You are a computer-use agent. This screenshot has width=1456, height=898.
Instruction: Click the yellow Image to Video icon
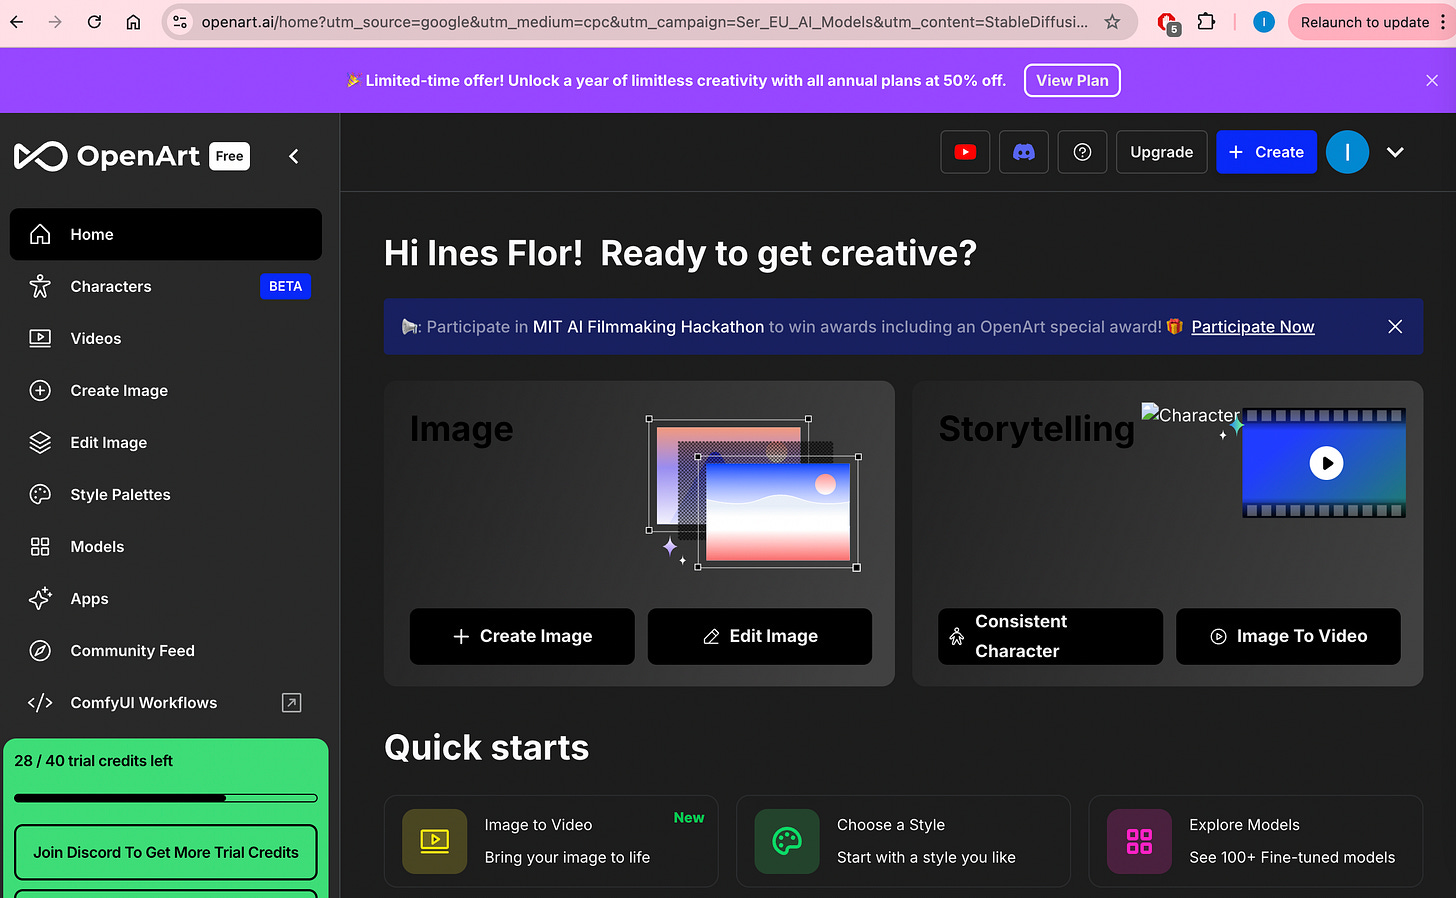(434, 841)
